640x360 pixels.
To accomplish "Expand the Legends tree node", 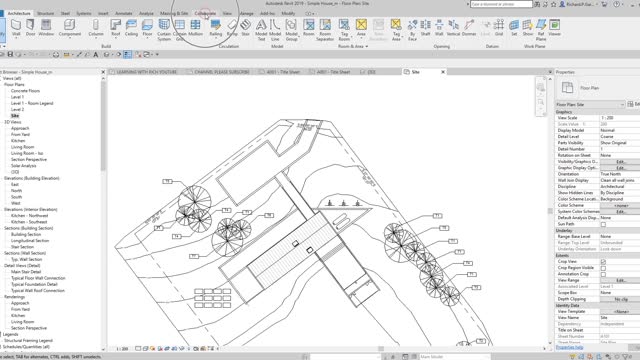I will point(10,334).
